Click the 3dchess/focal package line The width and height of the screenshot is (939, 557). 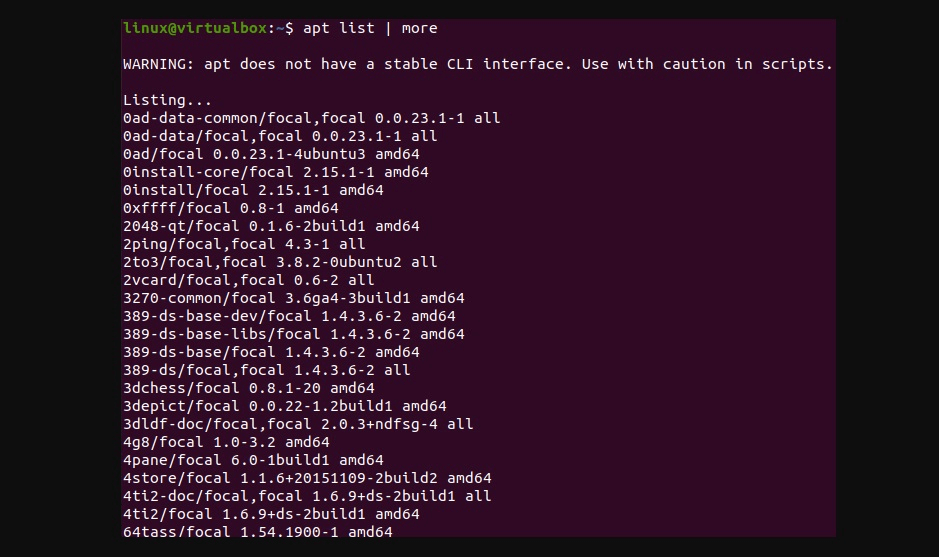pyautogui.click(x=249, y=388)
